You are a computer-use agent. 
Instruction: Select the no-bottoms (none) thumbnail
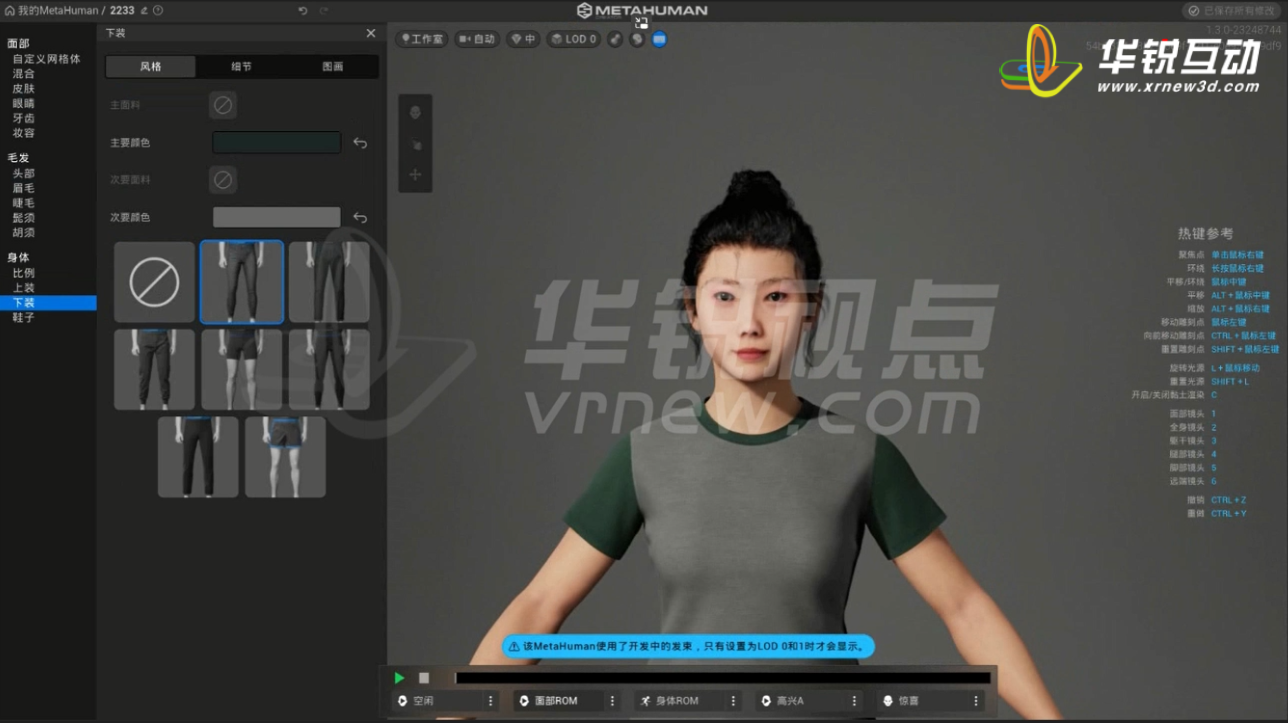coord(154,282)
